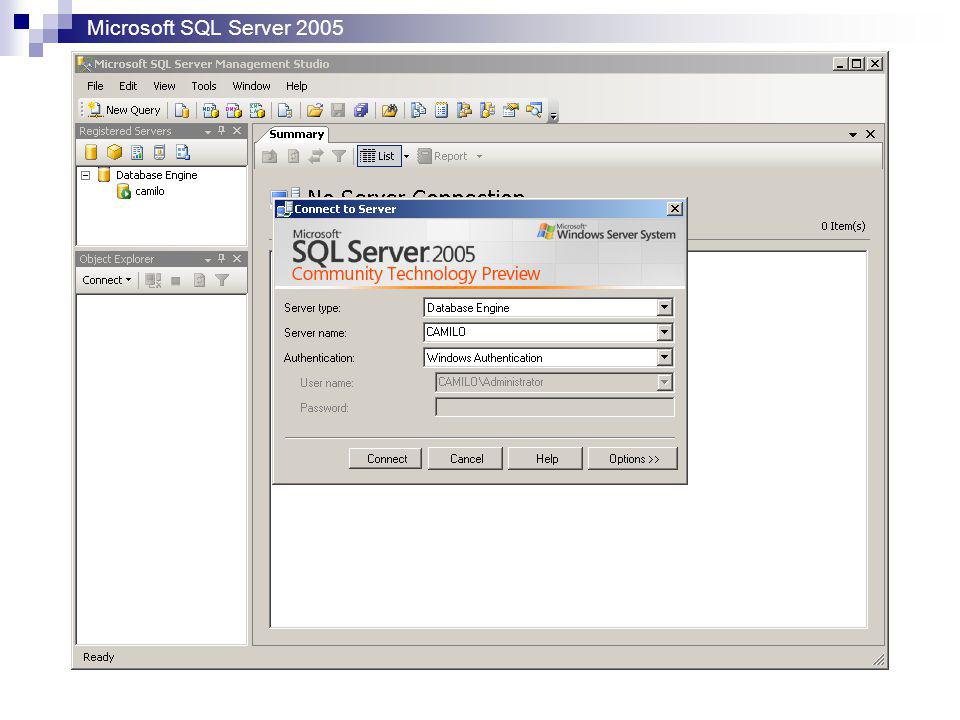The height and width of the screenshot is (720, 960).
Task: Toggle auto-hide pin on Registered Servers panel
Action: click(x=222, y=130)
